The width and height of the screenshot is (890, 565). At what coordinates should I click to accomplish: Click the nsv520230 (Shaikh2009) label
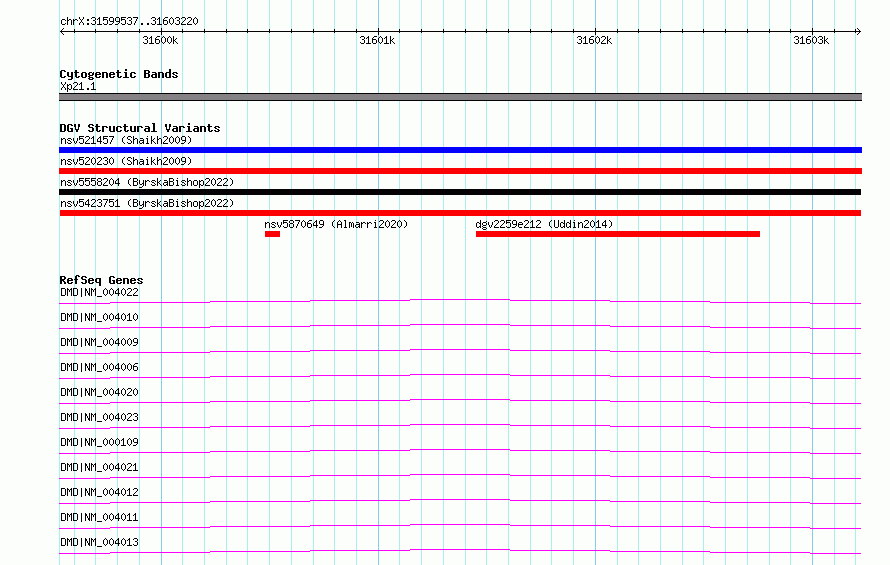click(126, 161)
